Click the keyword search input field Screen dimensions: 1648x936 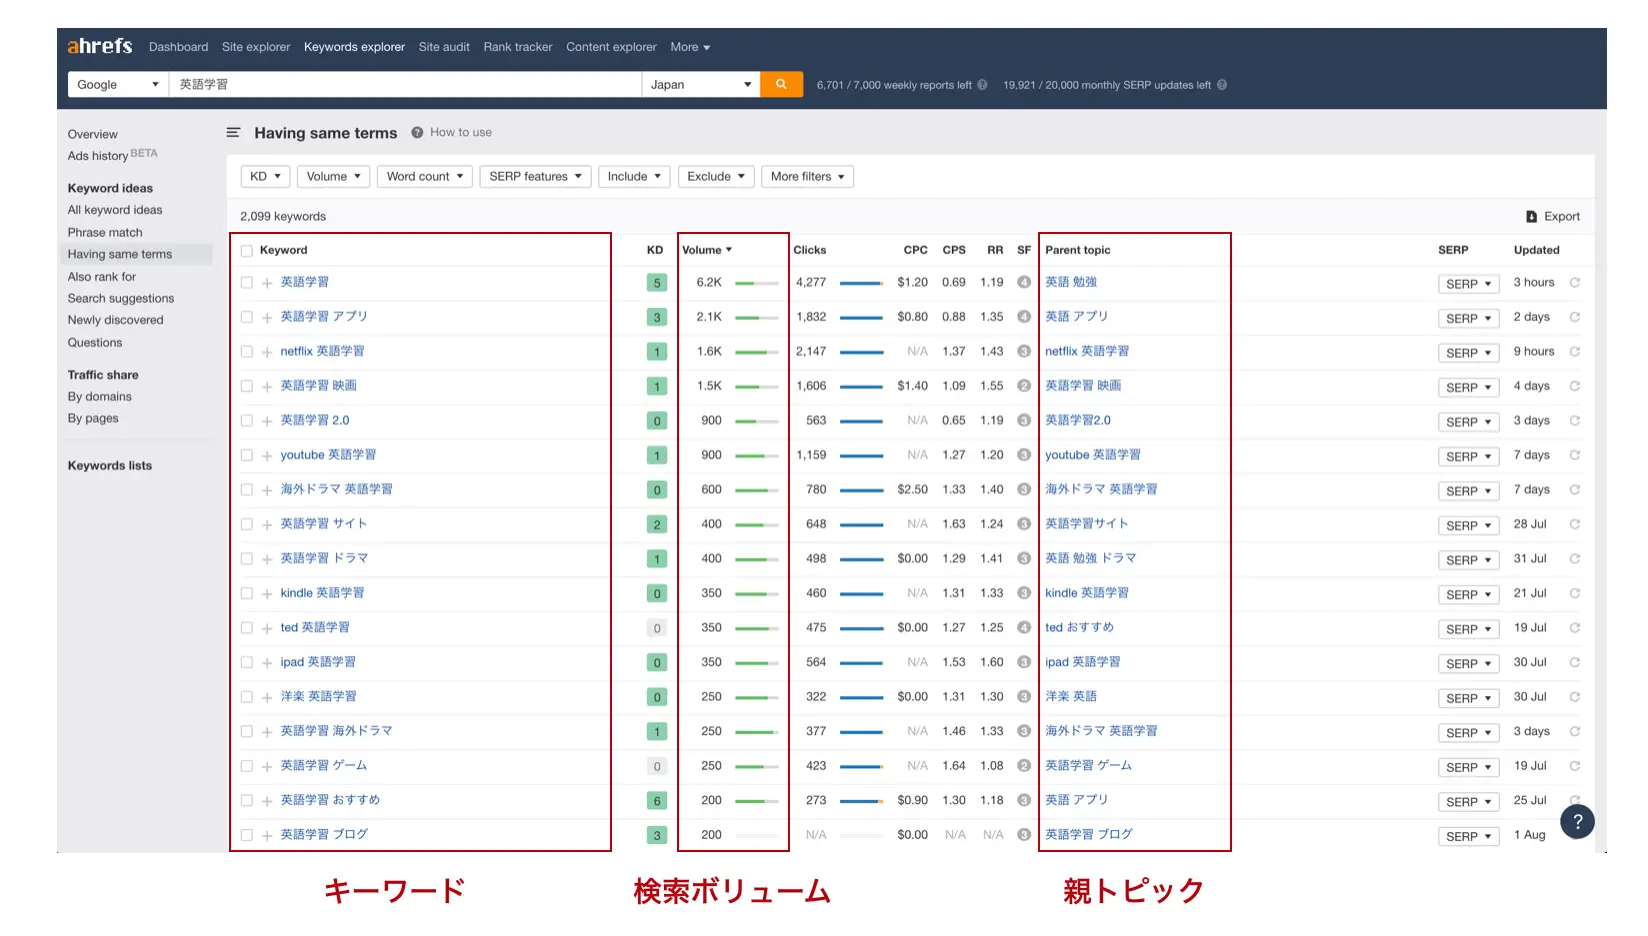pos(400,84)
